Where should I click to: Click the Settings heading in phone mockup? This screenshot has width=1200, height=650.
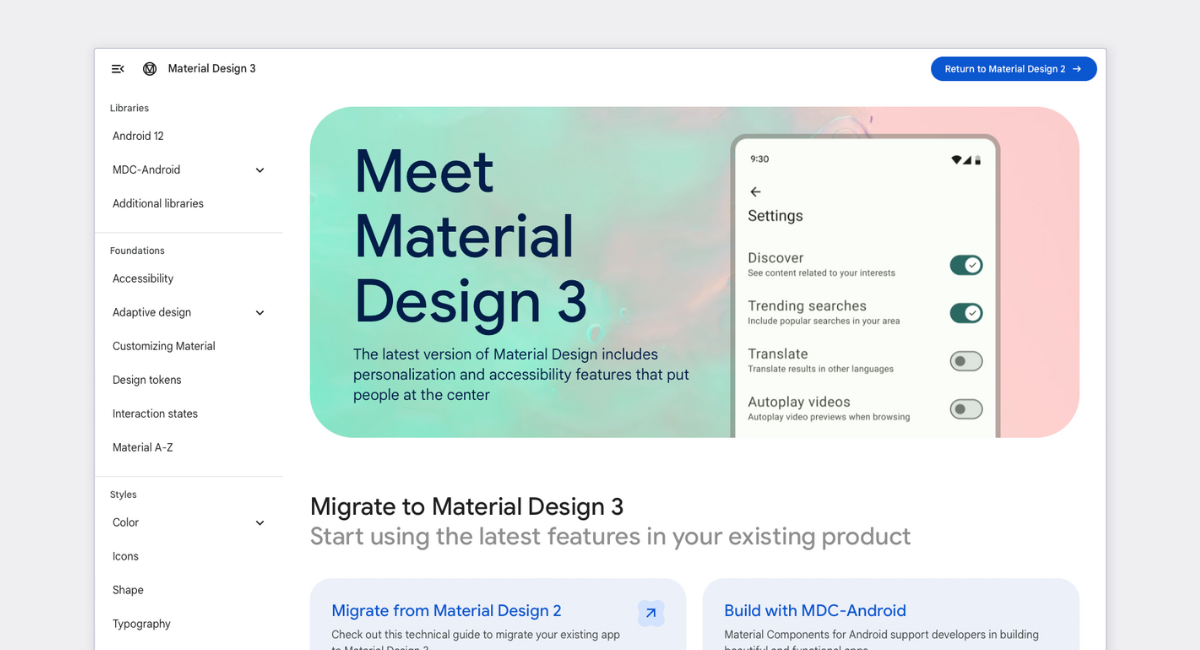click(x=775, y=216)
